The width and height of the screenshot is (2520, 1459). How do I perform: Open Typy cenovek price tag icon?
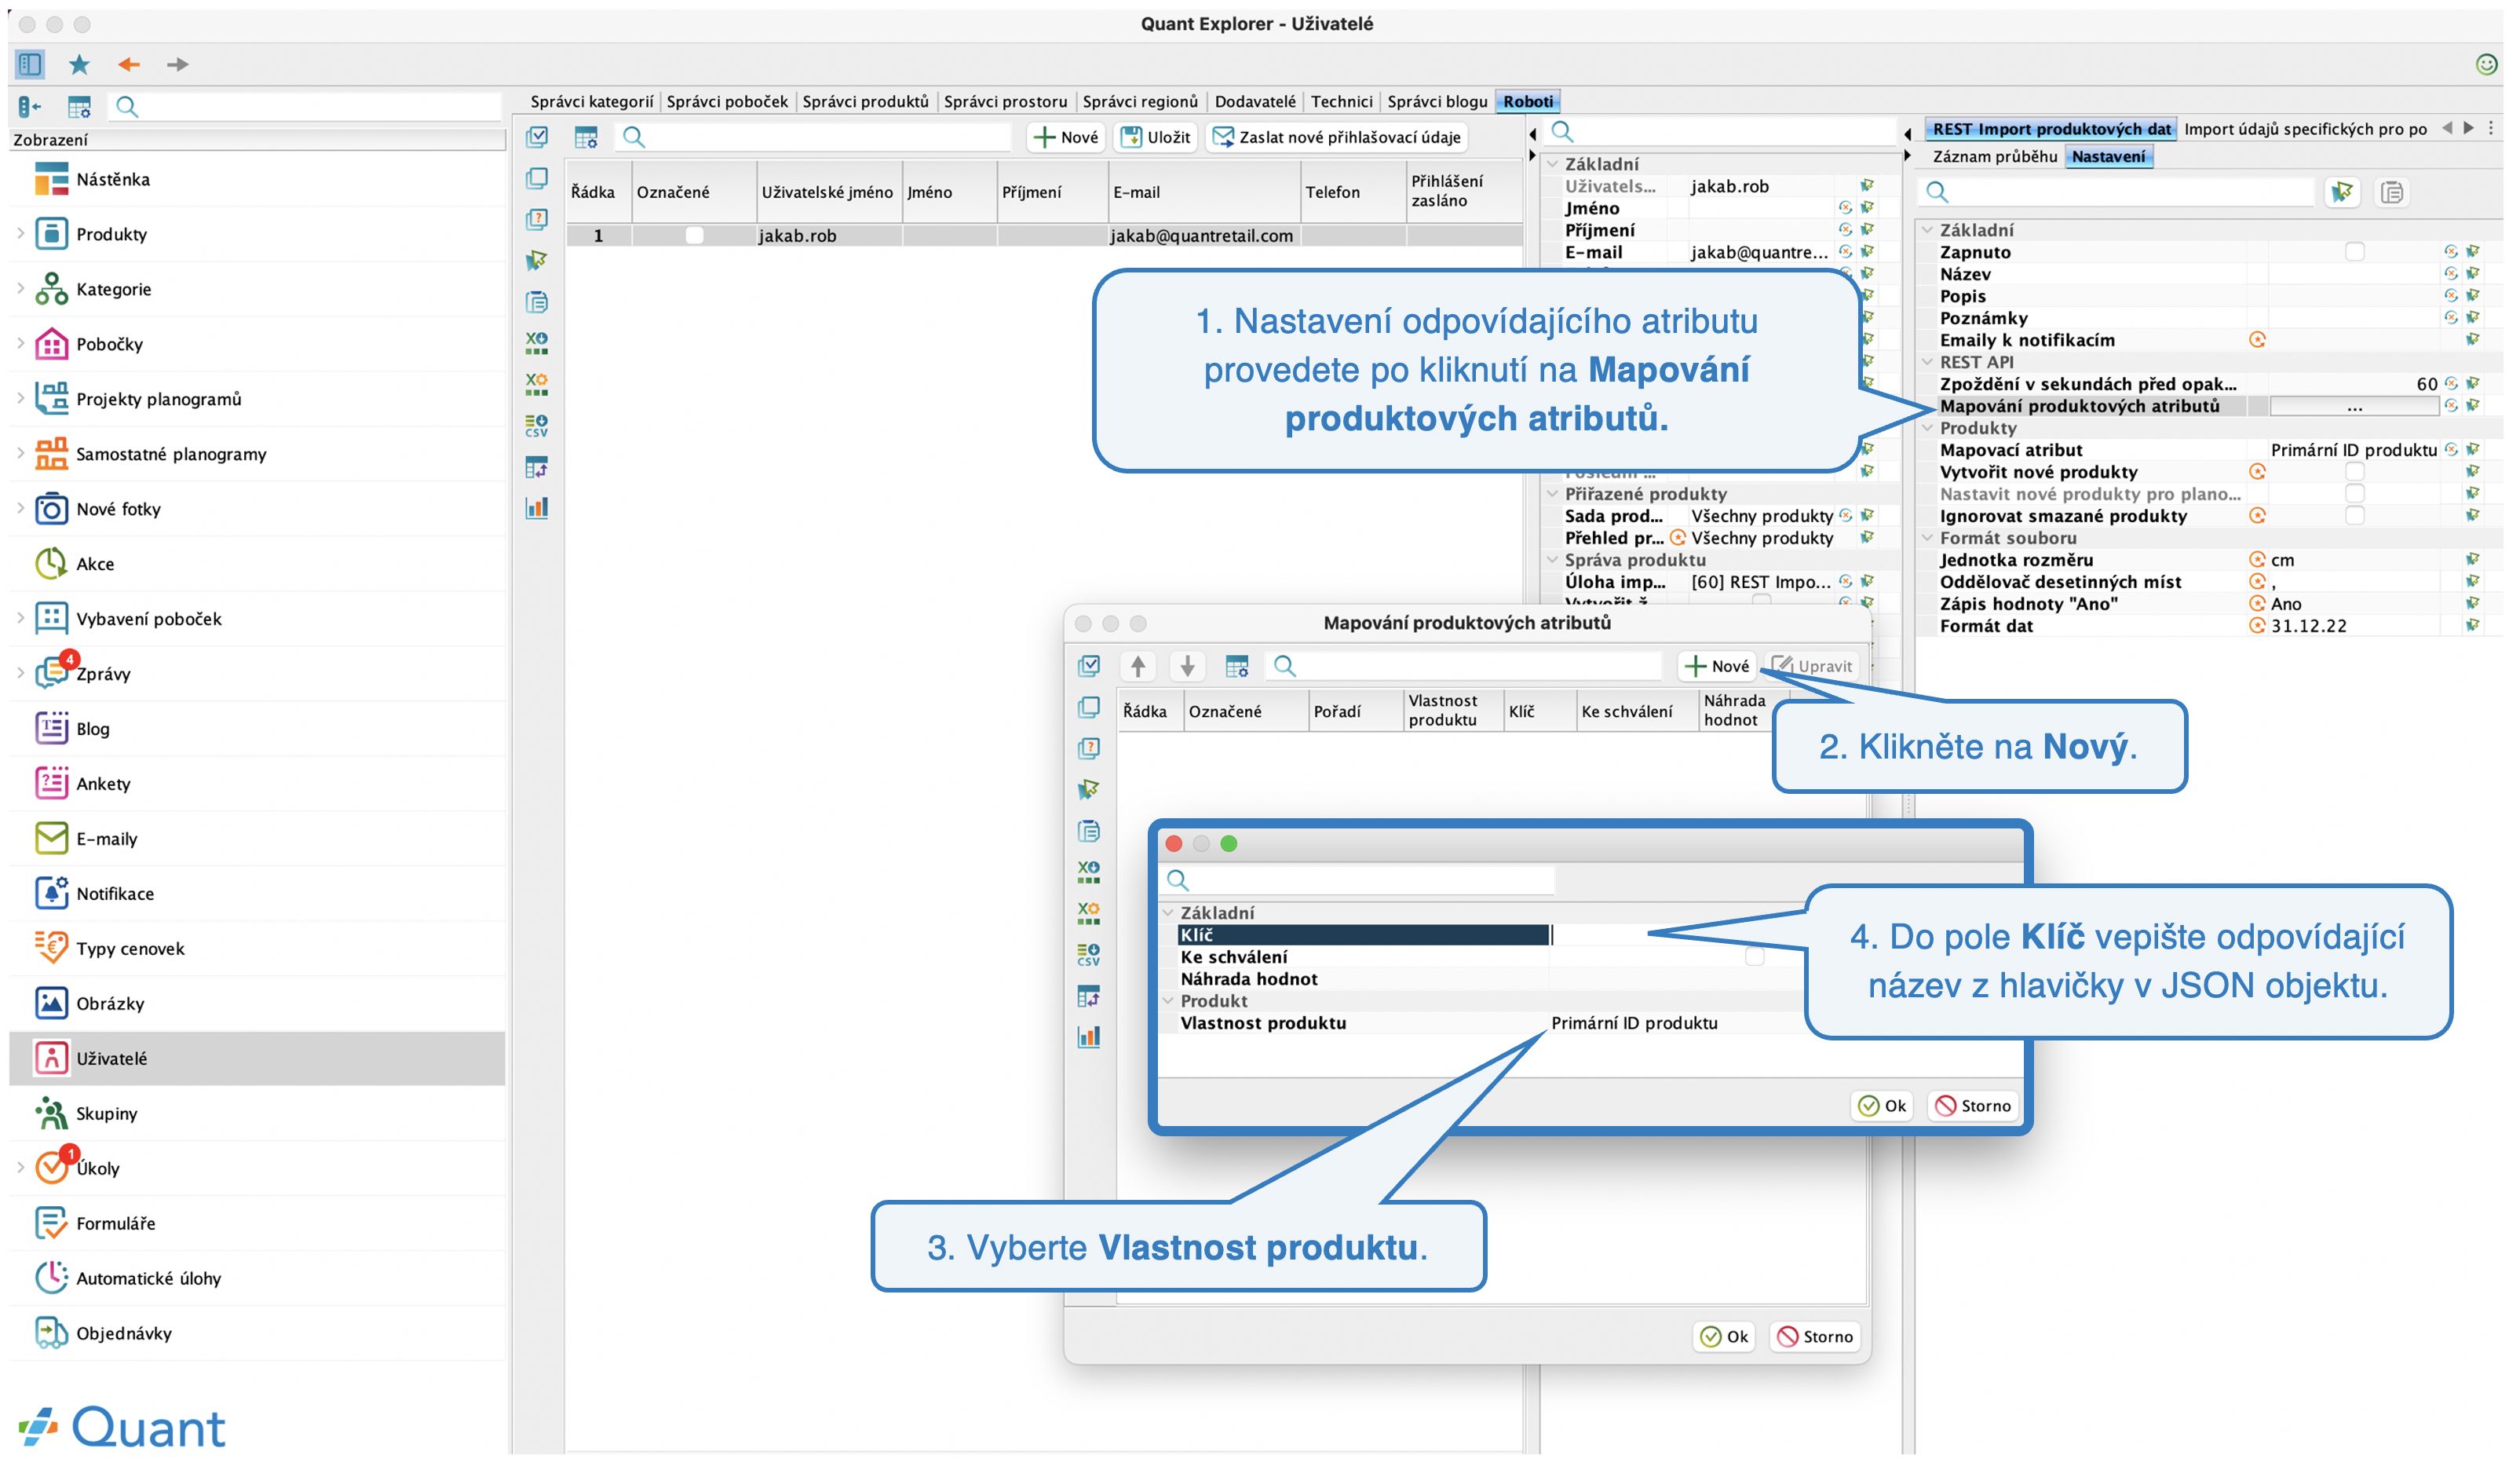(51, 949)
